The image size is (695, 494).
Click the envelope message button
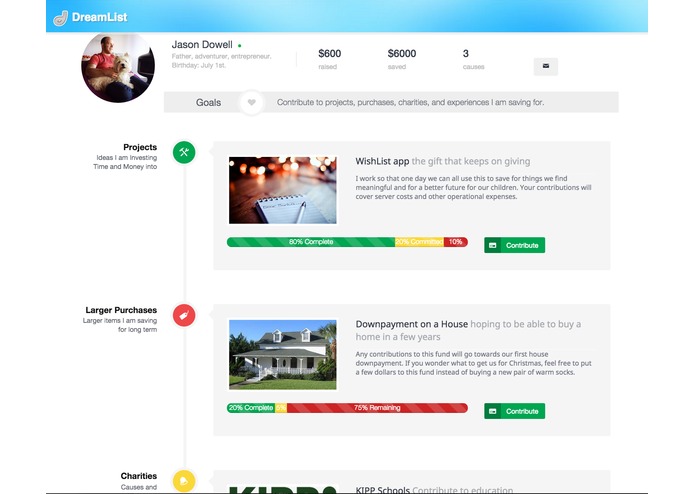pos(546,66)
